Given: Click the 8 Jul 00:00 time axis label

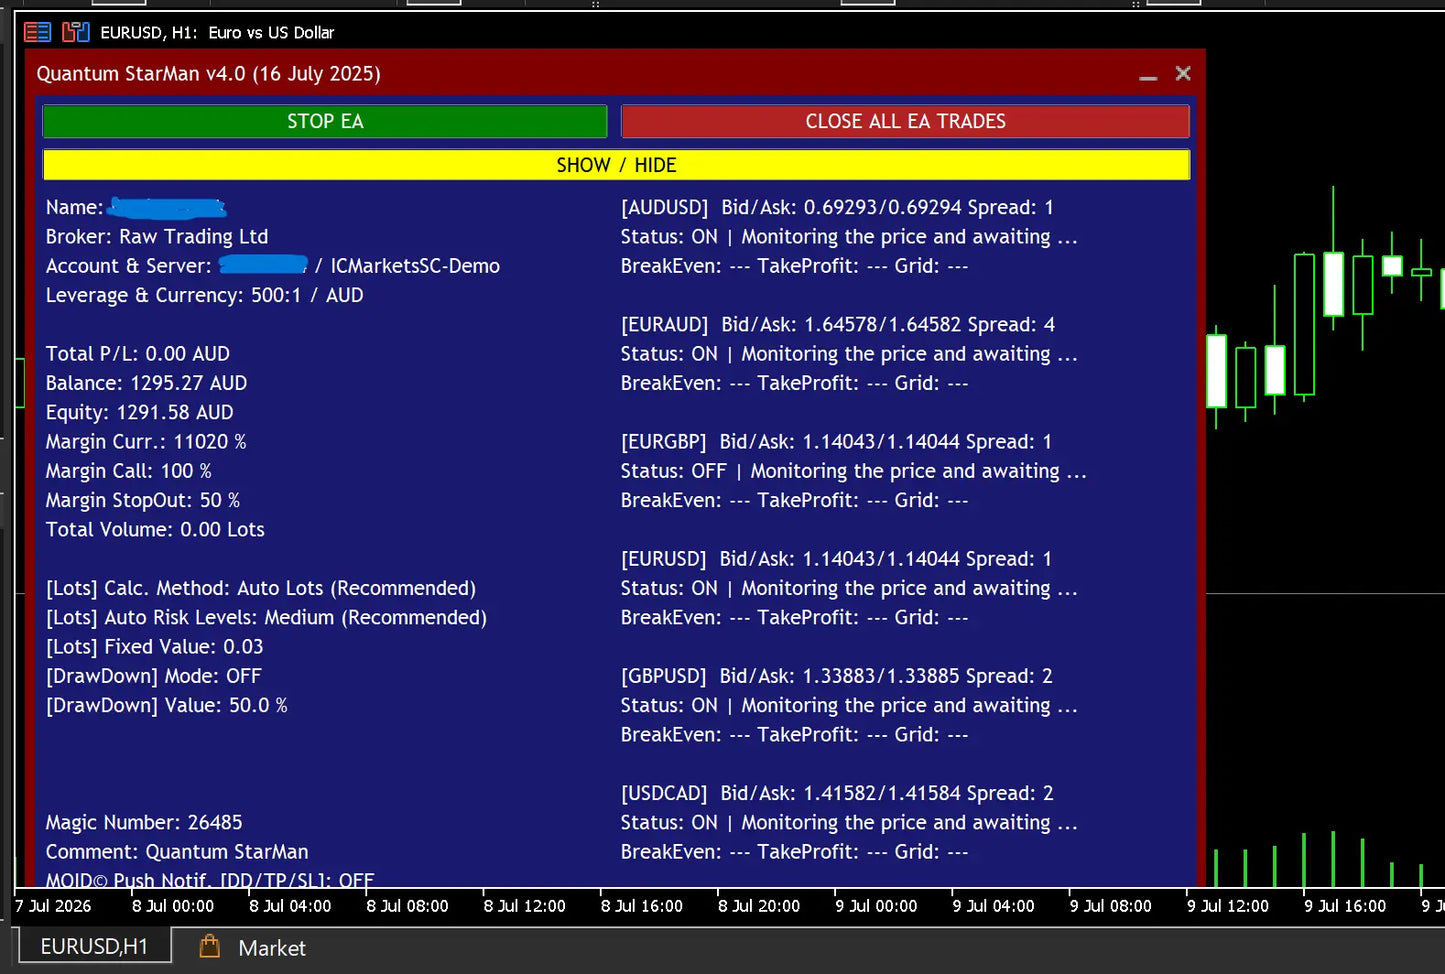Looking at the screenshot, I should click(173, 906).
